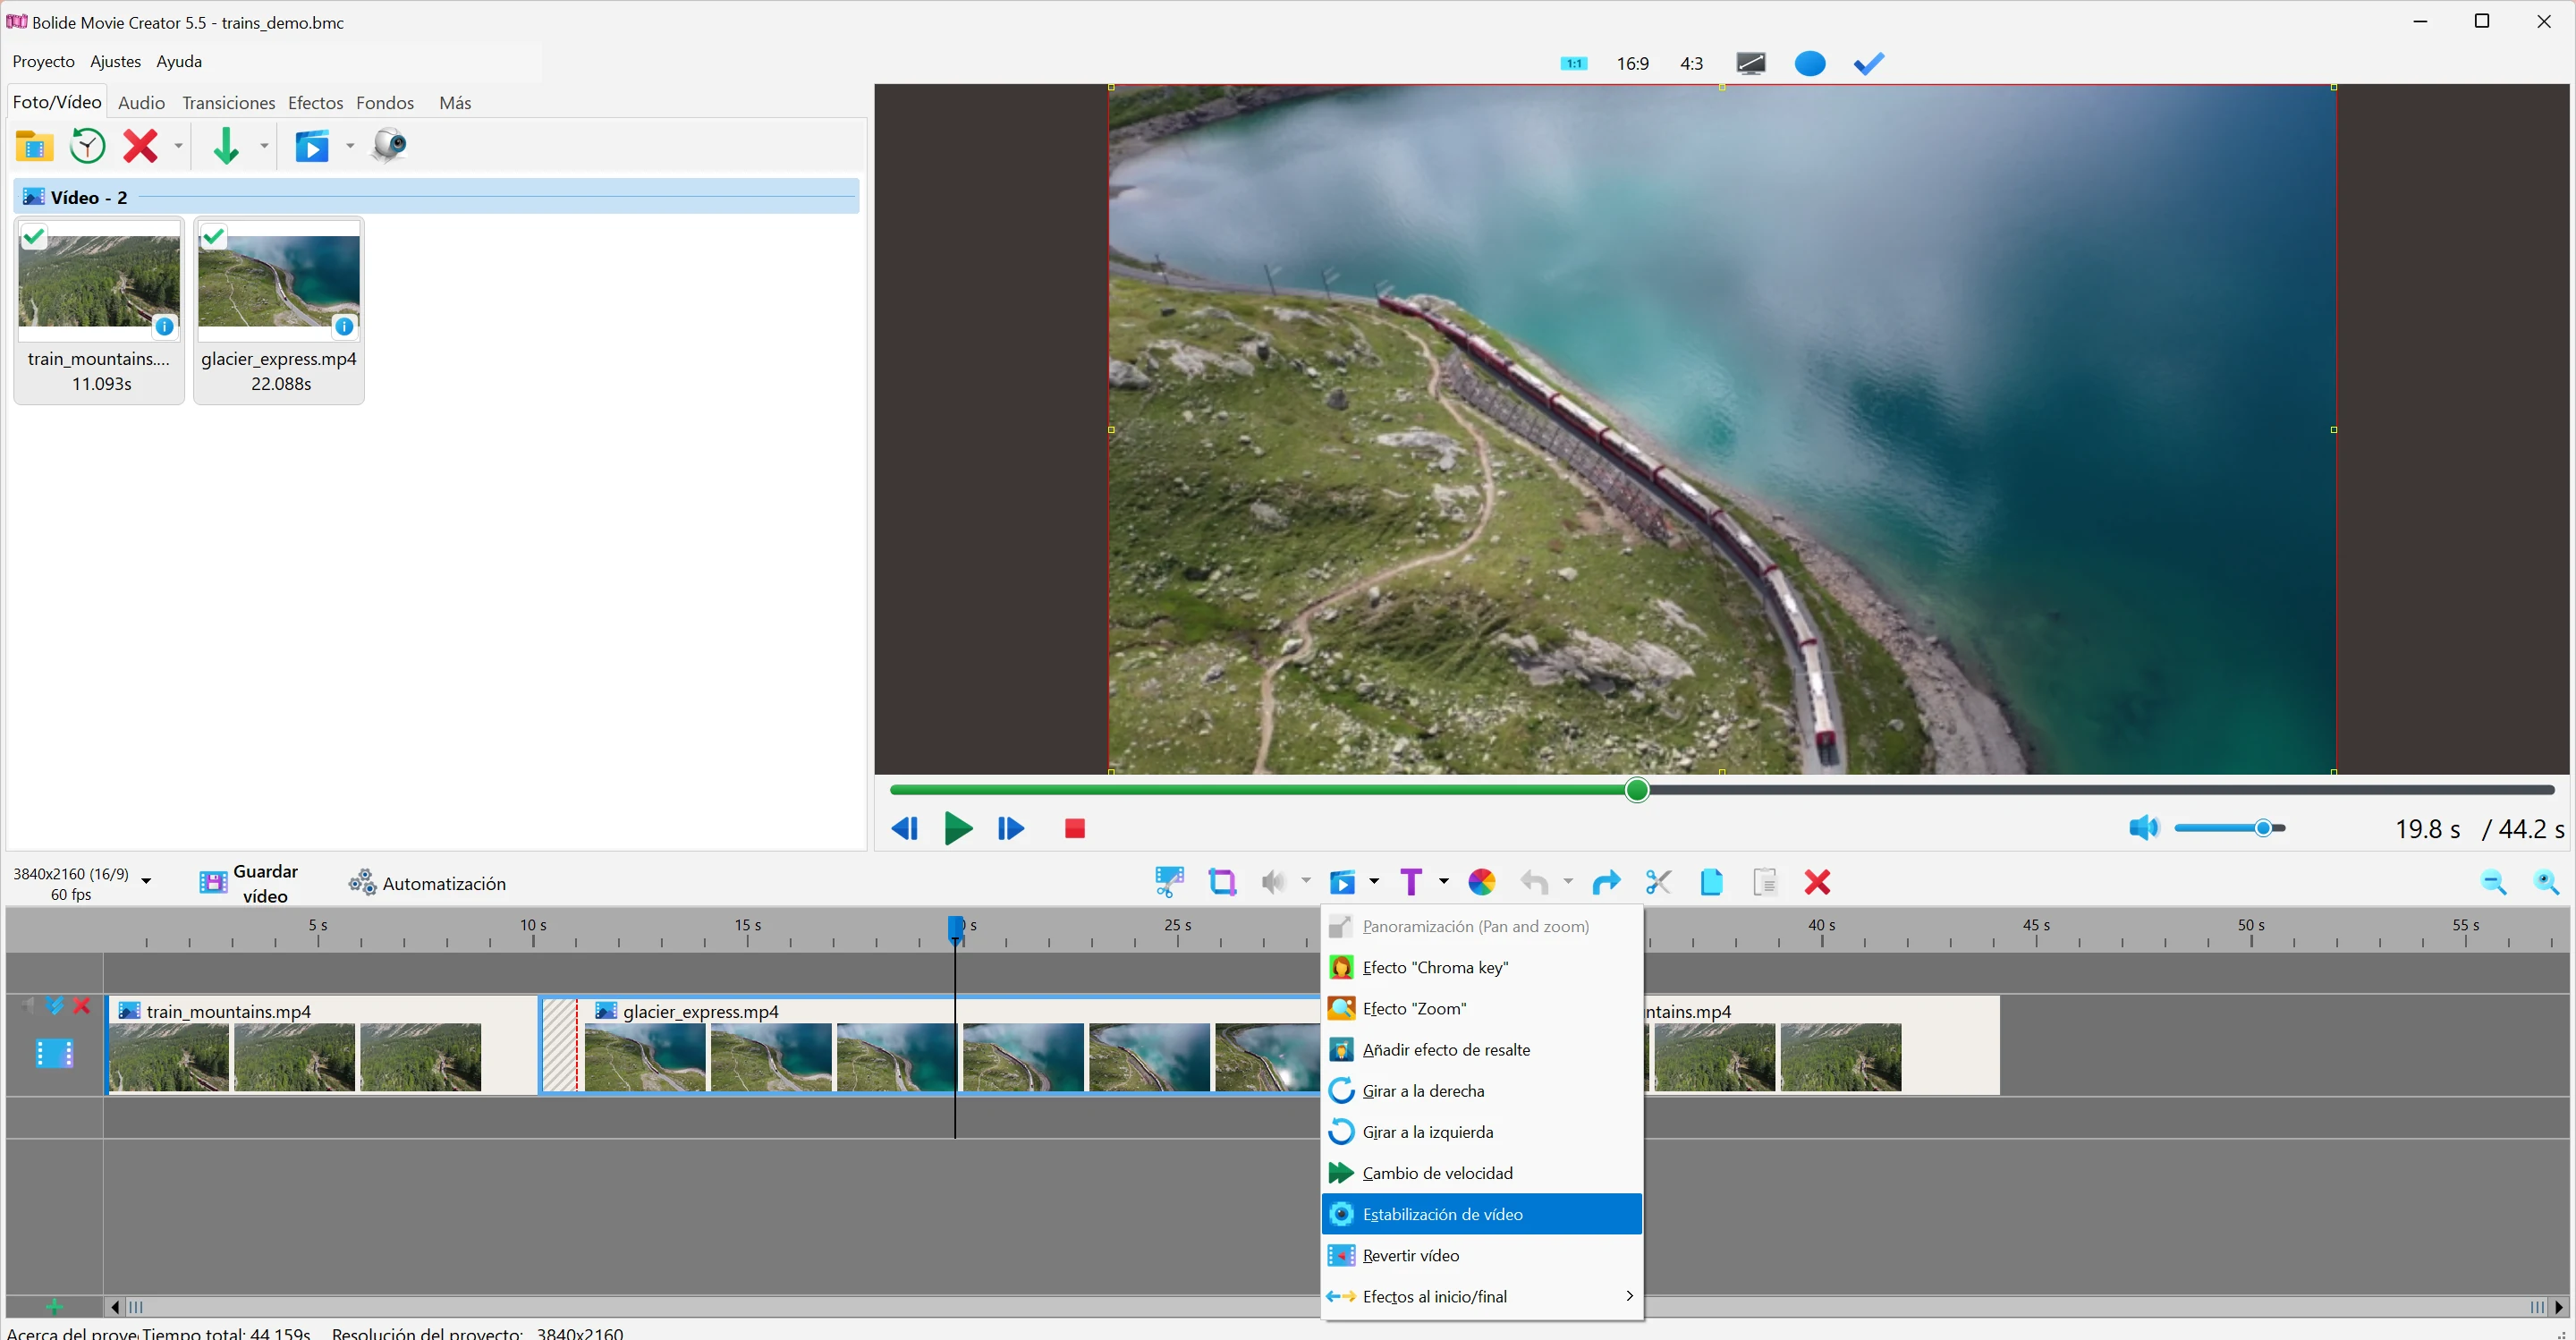Click the volume slider handle
The image size is (2576, 1340).
pyautogui.click(x=2263, y=828)
